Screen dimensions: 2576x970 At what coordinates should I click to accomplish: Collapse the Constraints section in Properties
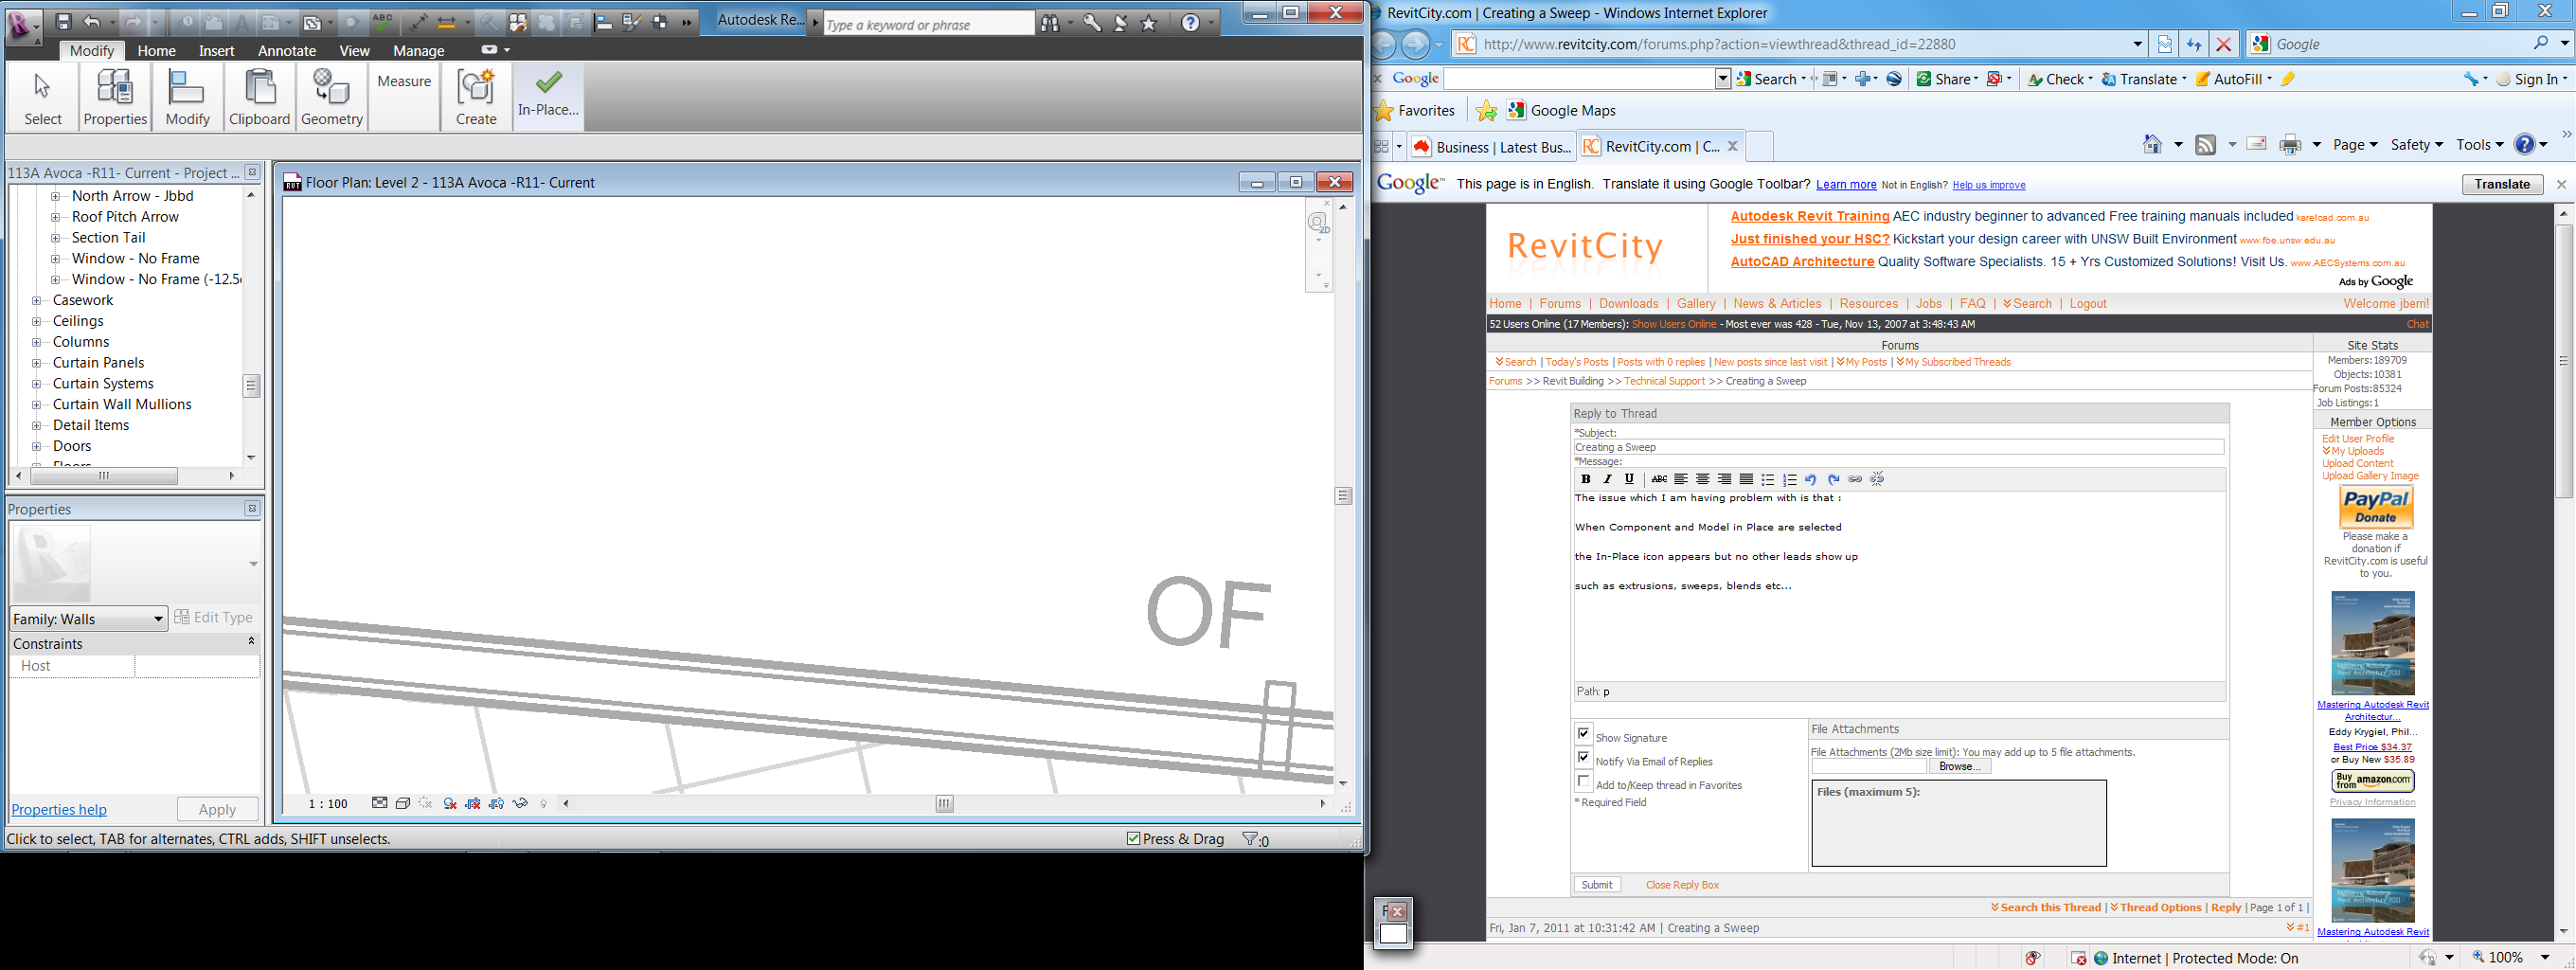(x=251, y=642)
